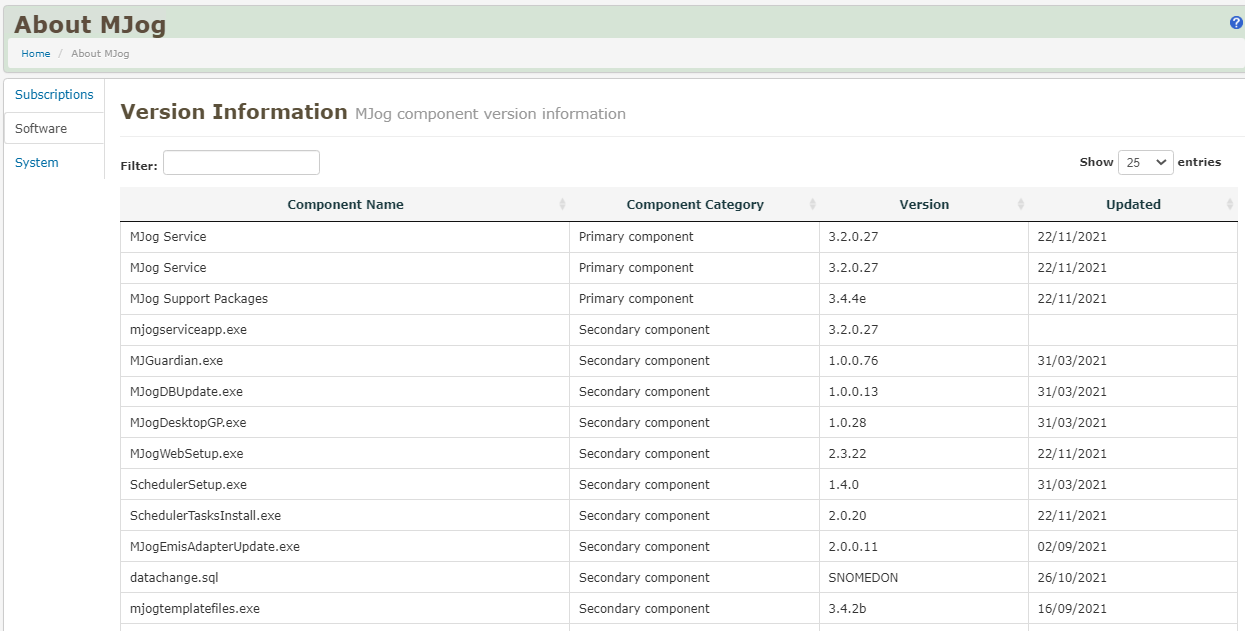The width and height of the screenshot is (1245, 631).
Task: Open the Show entries dropdown
Action: [1145, 162]
